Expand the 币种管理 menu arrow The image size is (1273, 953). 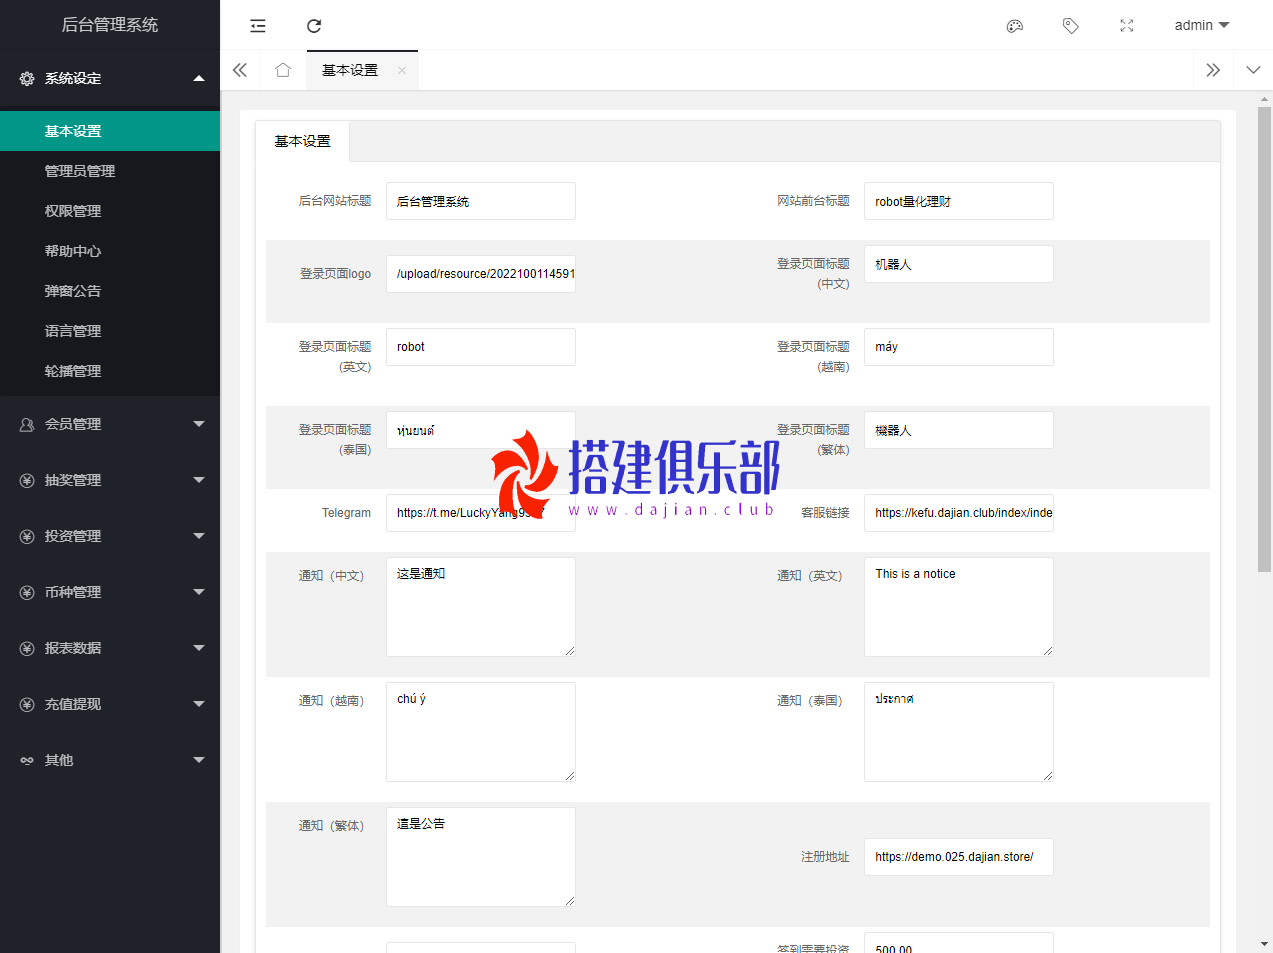pyautogui.click(x=199, y=592)
